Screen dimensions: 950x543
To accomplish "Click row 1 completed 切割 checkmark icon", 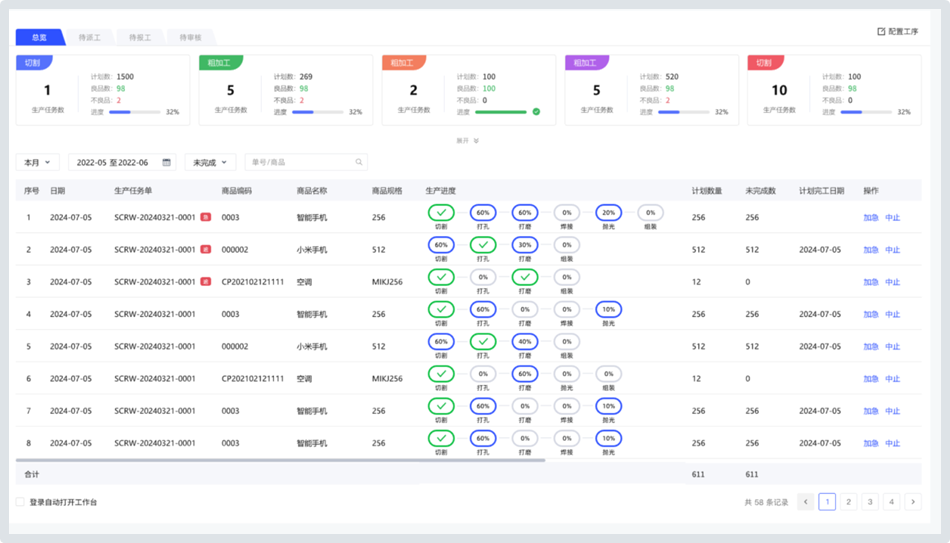I will (441, 212).
